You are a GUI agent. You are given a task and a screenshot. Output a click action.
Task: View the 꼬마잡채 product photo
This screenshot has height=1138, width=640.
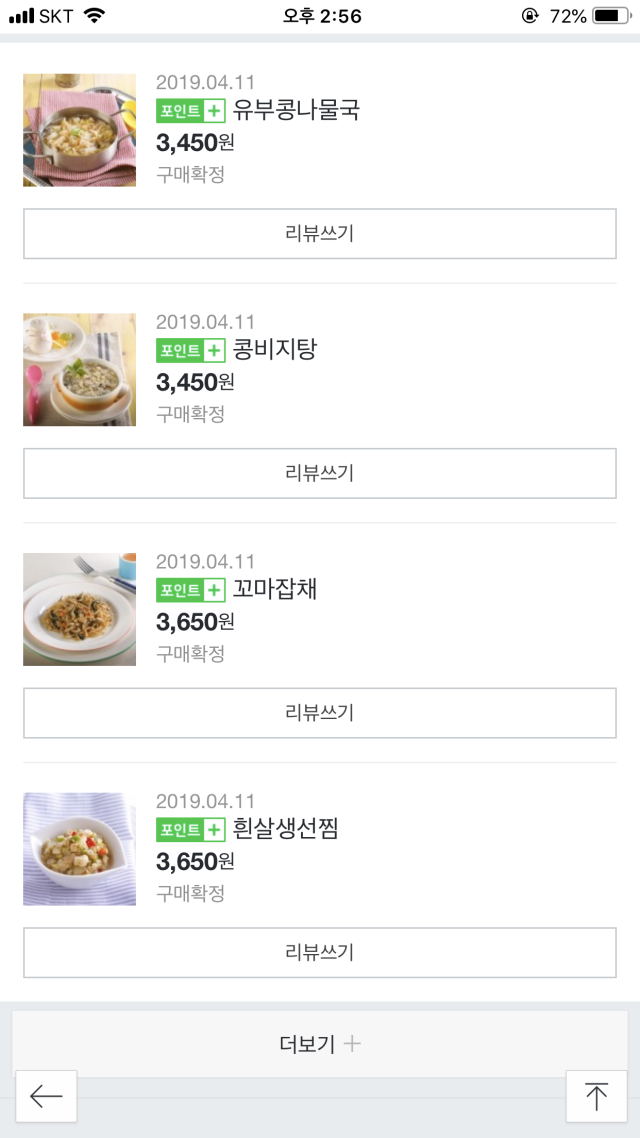80,610
